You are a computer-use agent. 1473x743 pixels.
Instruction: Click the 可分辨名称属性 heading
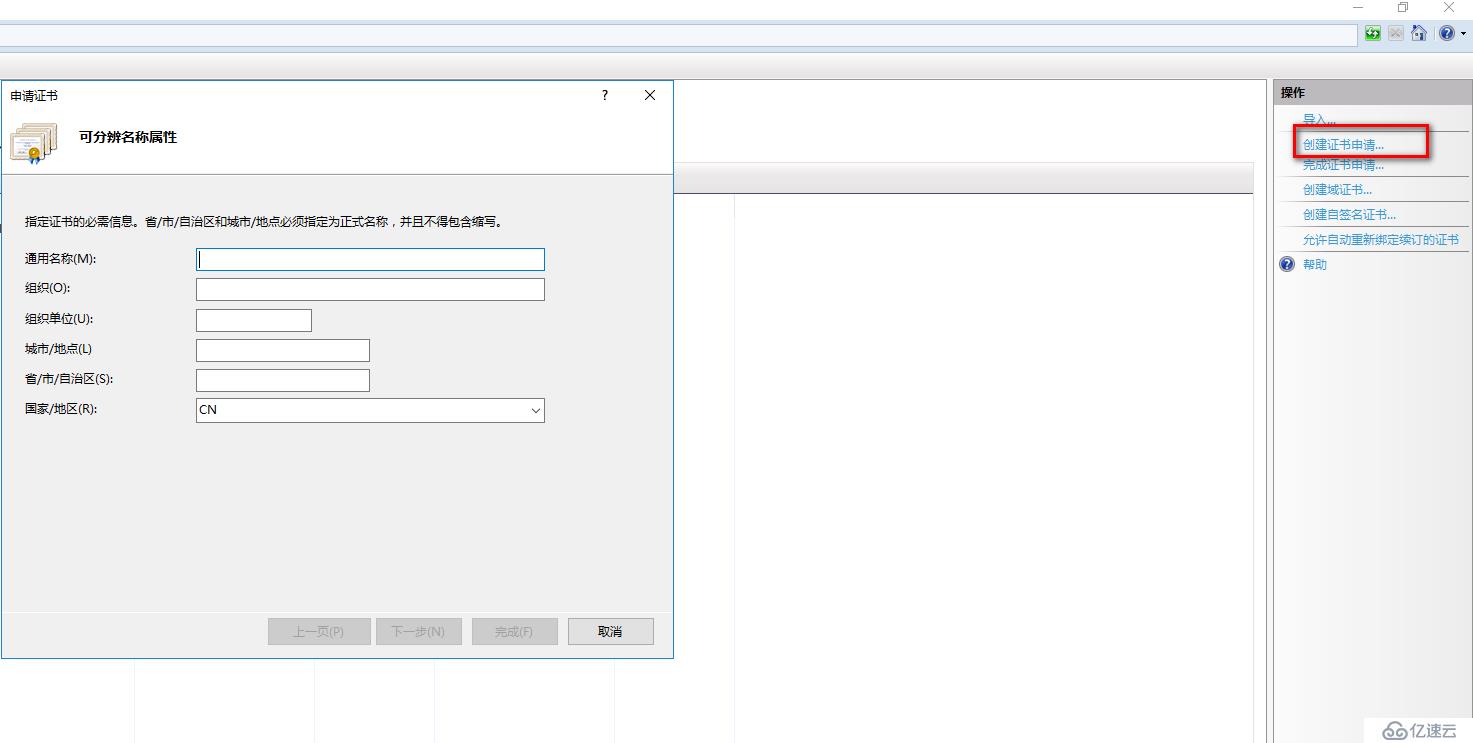point(128,137)
